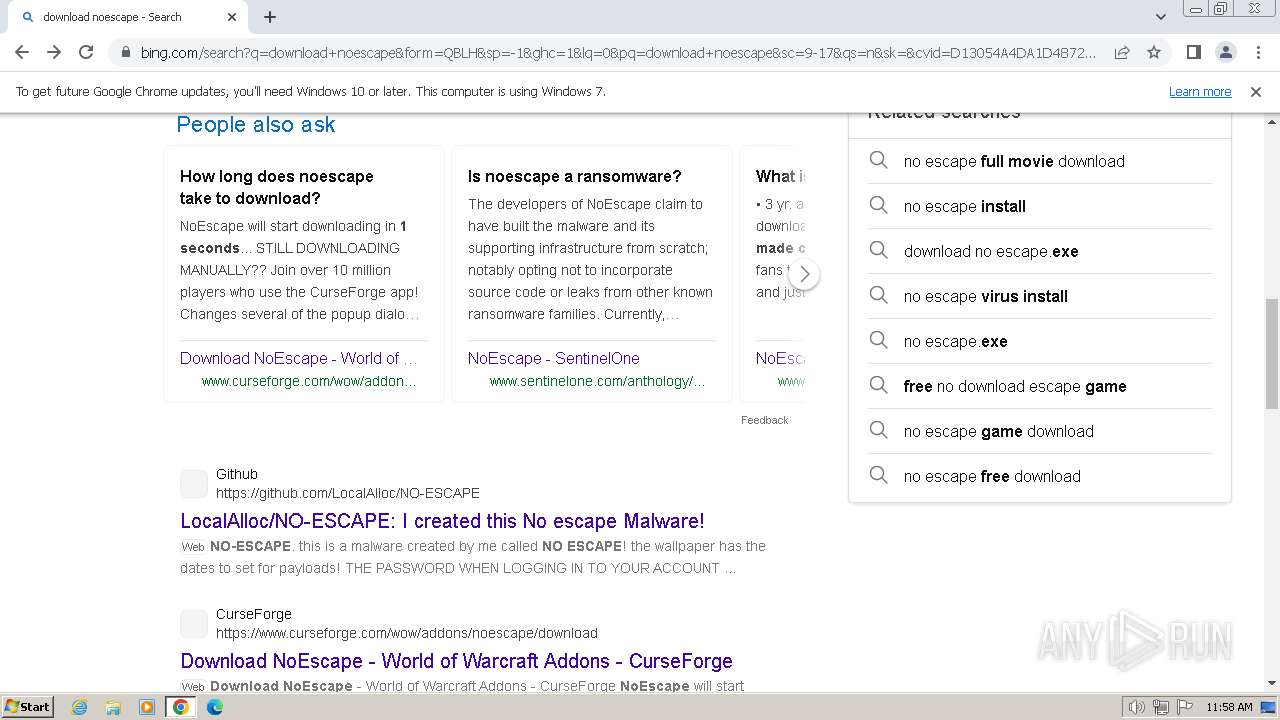
Task: Select the 'download noescape - Search' tab
Action: click(128, 17)
